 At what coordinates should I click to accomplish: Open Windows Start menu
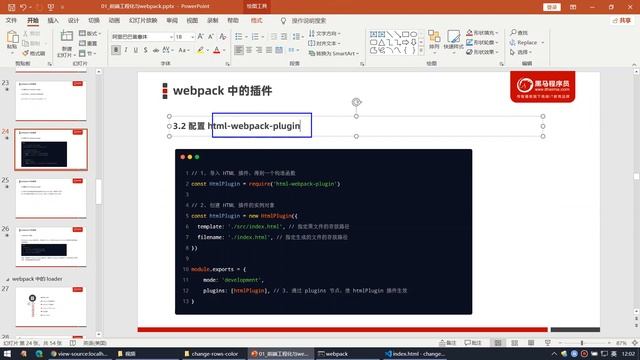click(7, 354)
